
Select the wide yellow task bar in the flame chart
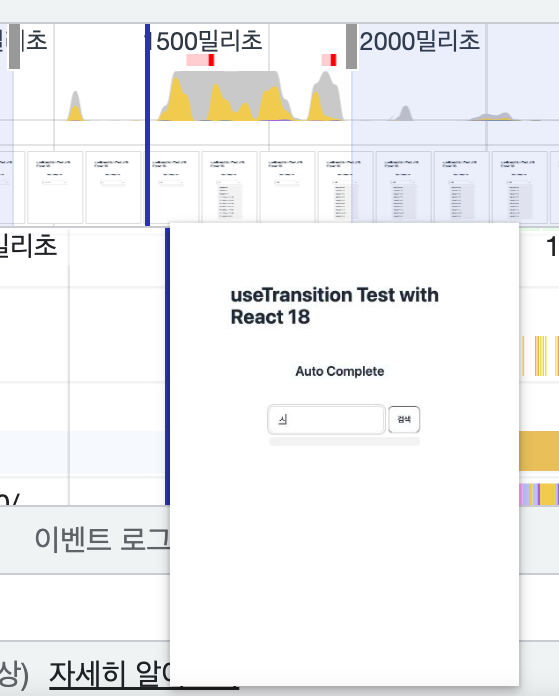(x=539, y=451)
